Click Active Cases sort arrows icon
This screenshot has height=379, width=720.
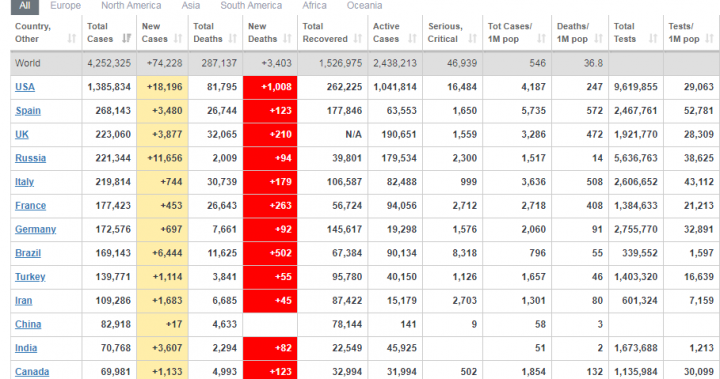(412, 39)
